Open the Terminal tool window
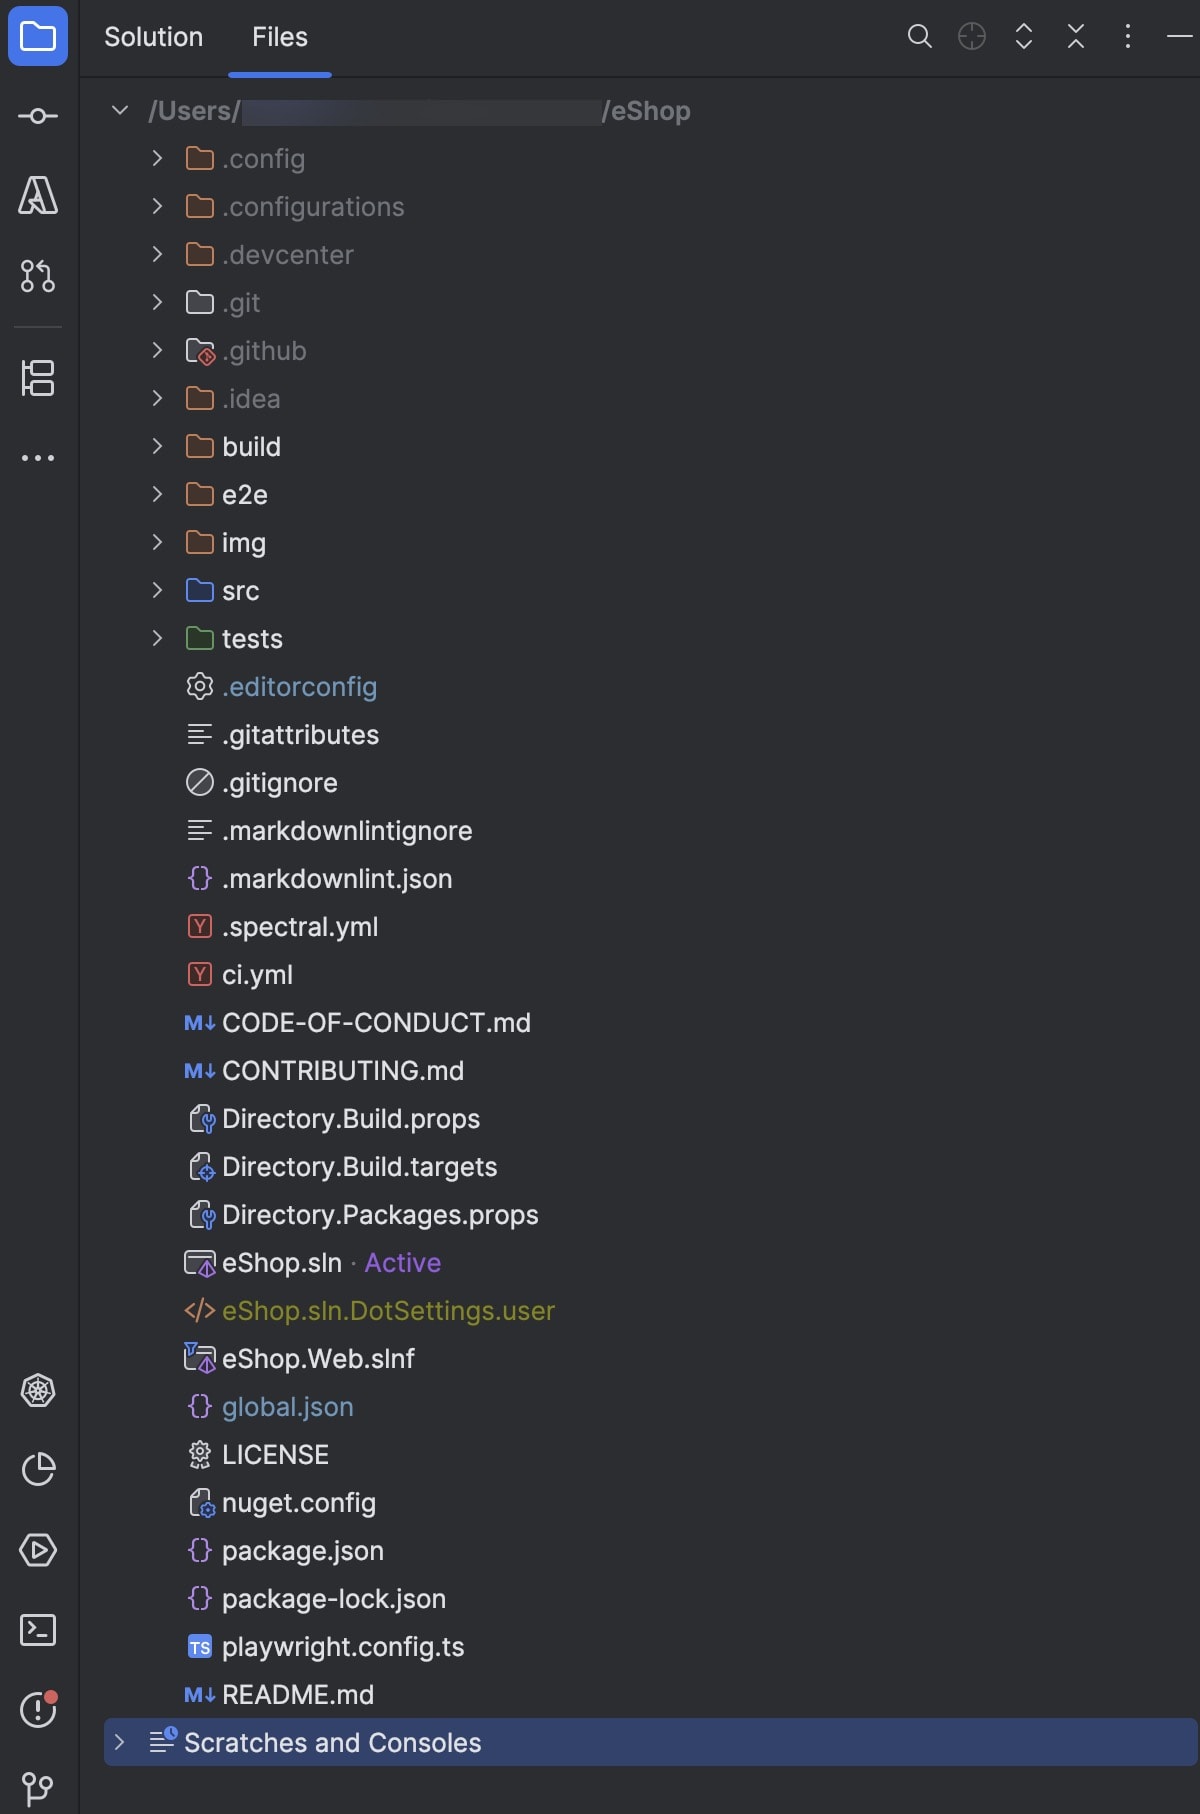The image size is (1200, 1814). (38, 1630)
